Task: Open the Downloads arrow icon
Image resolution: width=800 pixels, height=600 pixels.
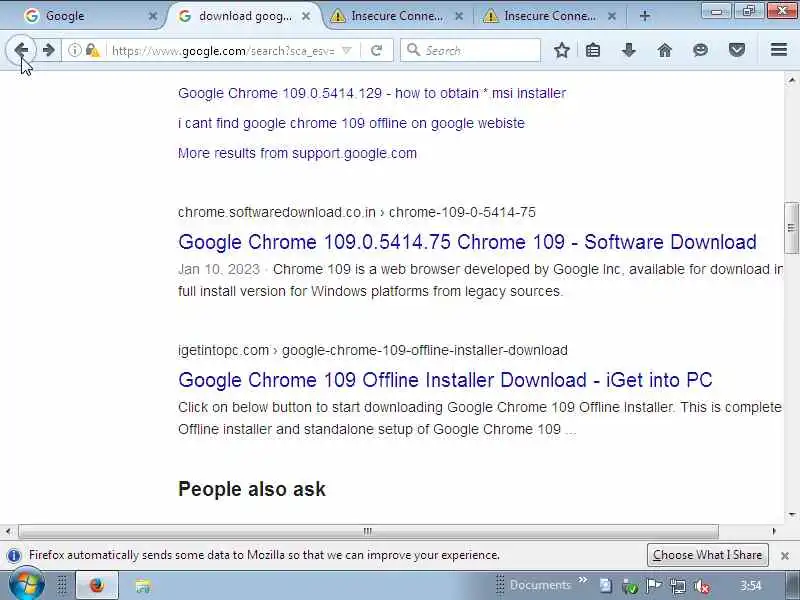Action: coord(629,50)
